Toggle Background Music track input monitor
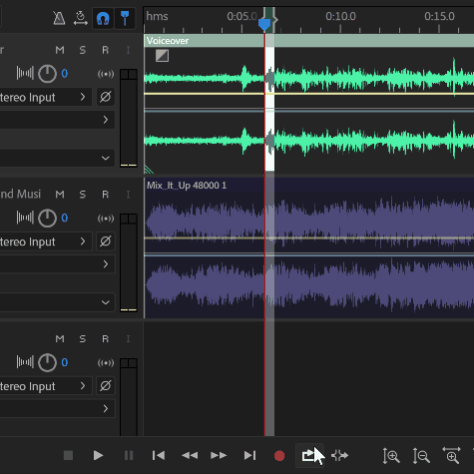Screen dimensions: 474x474 tap(128, 194)
